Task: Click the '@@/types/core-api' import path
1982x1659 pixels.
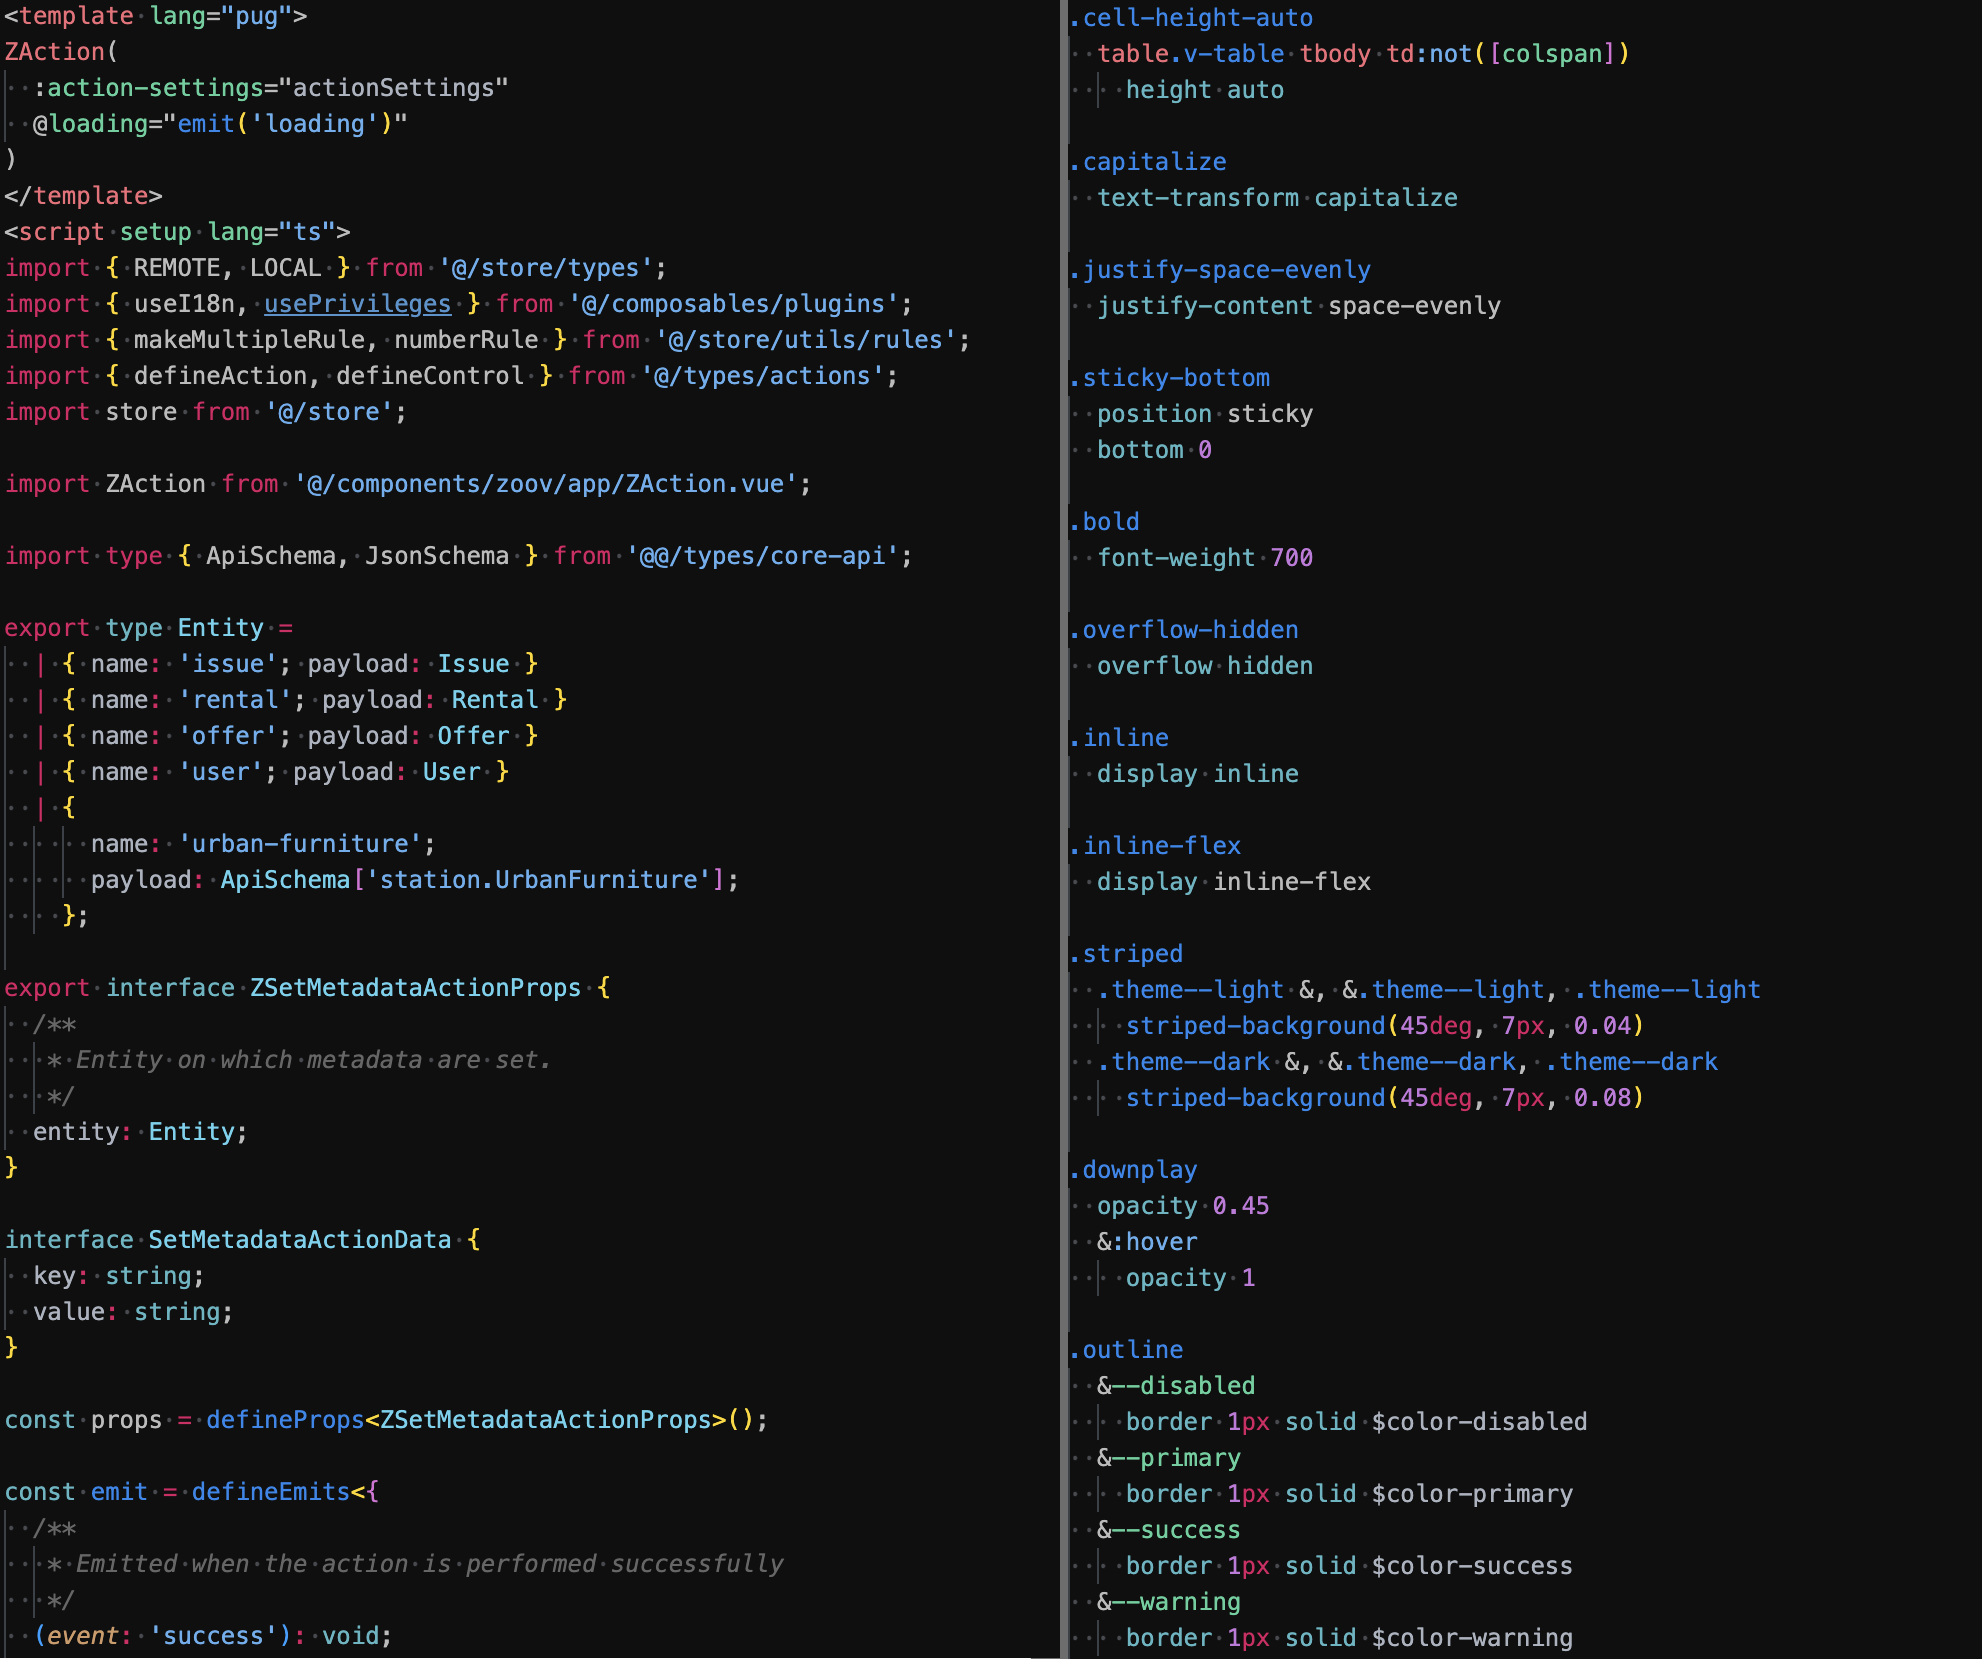Action: [762, 556]
